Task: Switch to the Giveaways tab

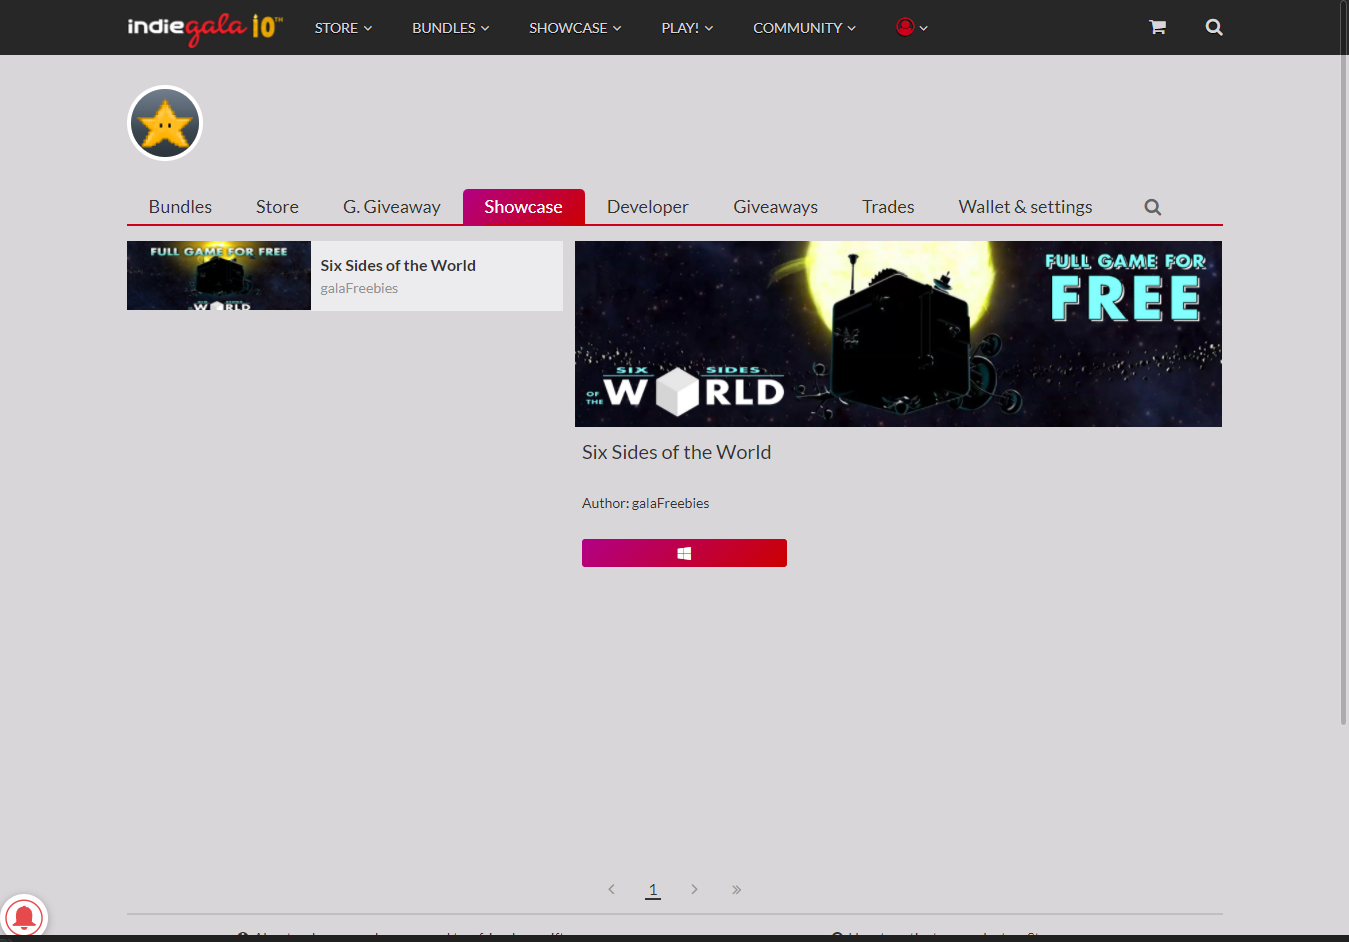Action: click(776, 207)
